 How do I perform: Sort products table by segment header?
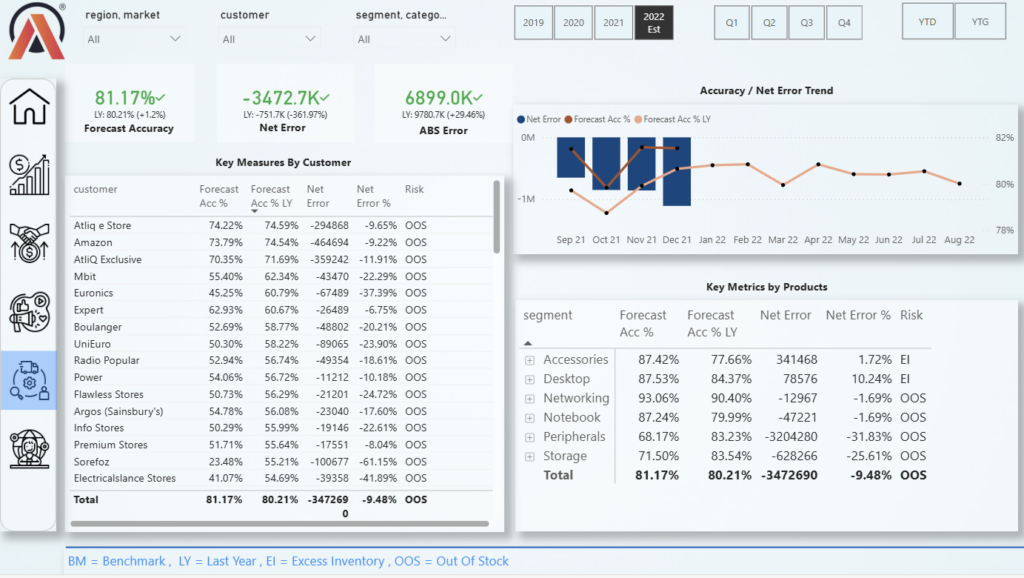547,315
